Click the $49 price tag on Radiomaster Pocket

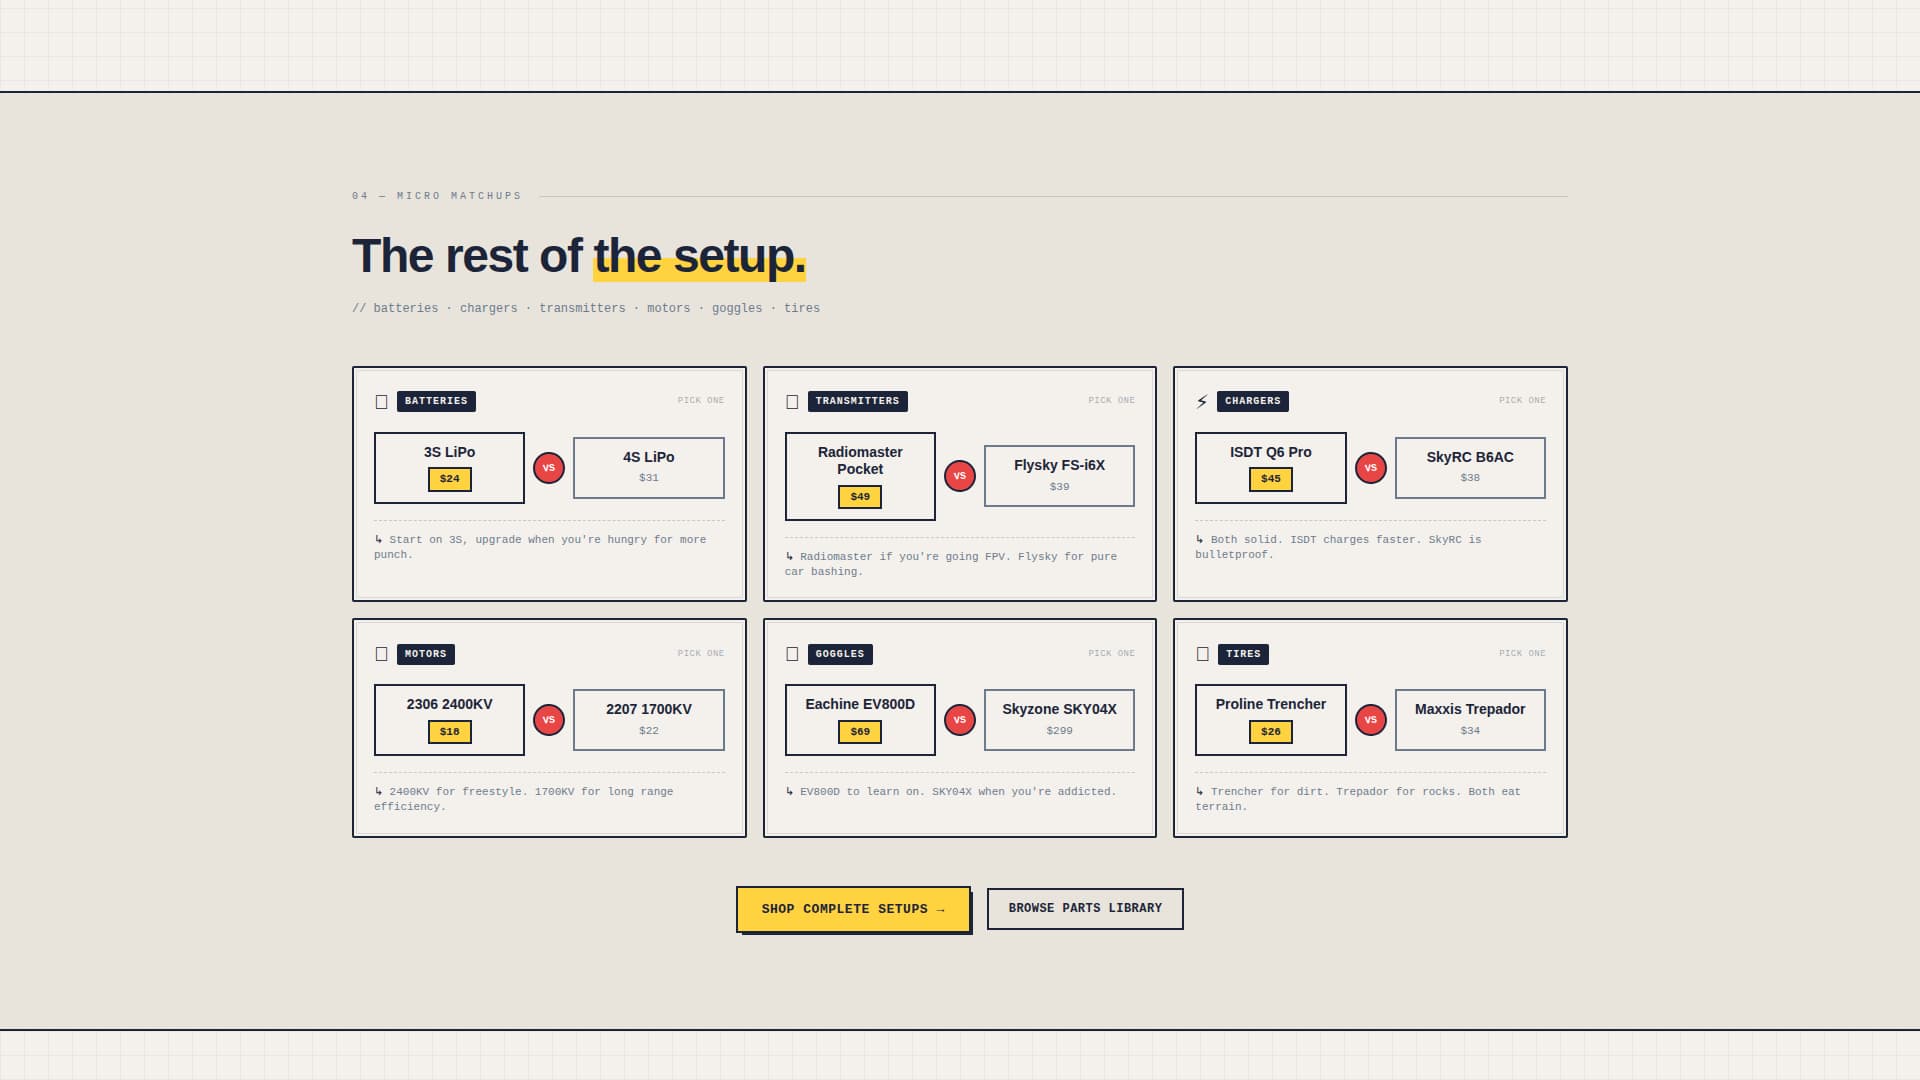pos(860,497)
